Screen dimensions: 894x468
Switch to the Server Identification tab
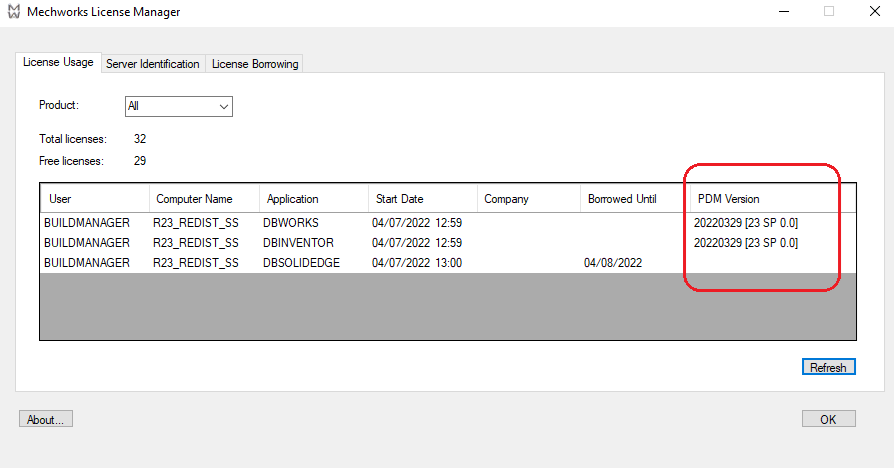[x=153, y=64]
